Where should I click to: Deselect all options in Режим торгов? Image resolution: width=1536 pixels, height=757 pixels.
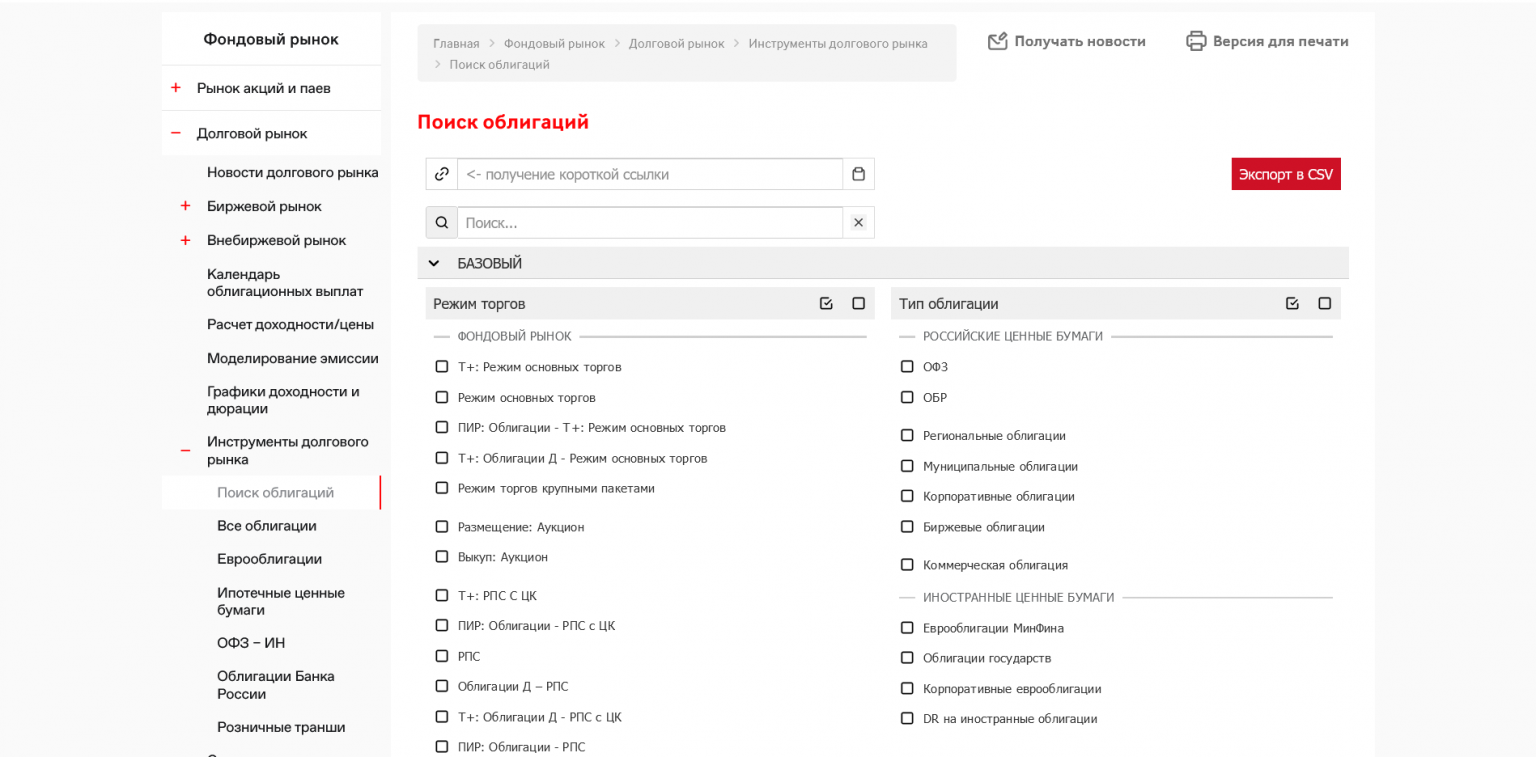[858, 303]
